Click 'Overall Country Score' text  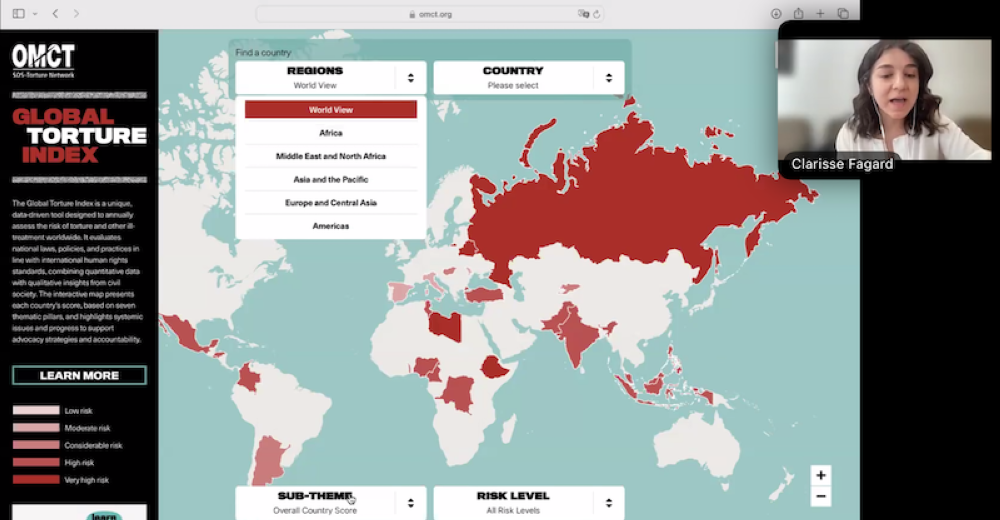pyautogui.click(x=315, y=510)
